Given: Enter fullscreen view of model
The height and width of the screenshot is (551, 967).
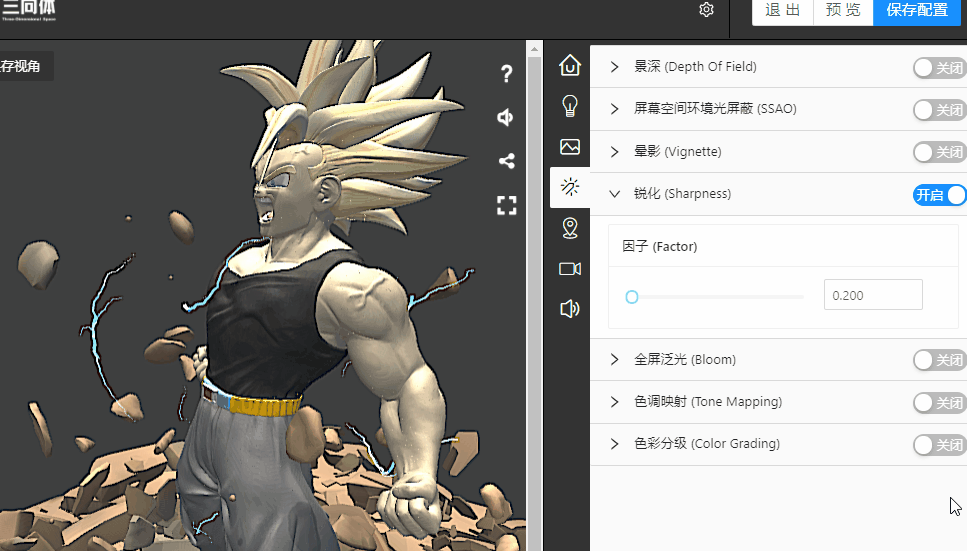Looking at the screenshot, I should click(506, 205).
